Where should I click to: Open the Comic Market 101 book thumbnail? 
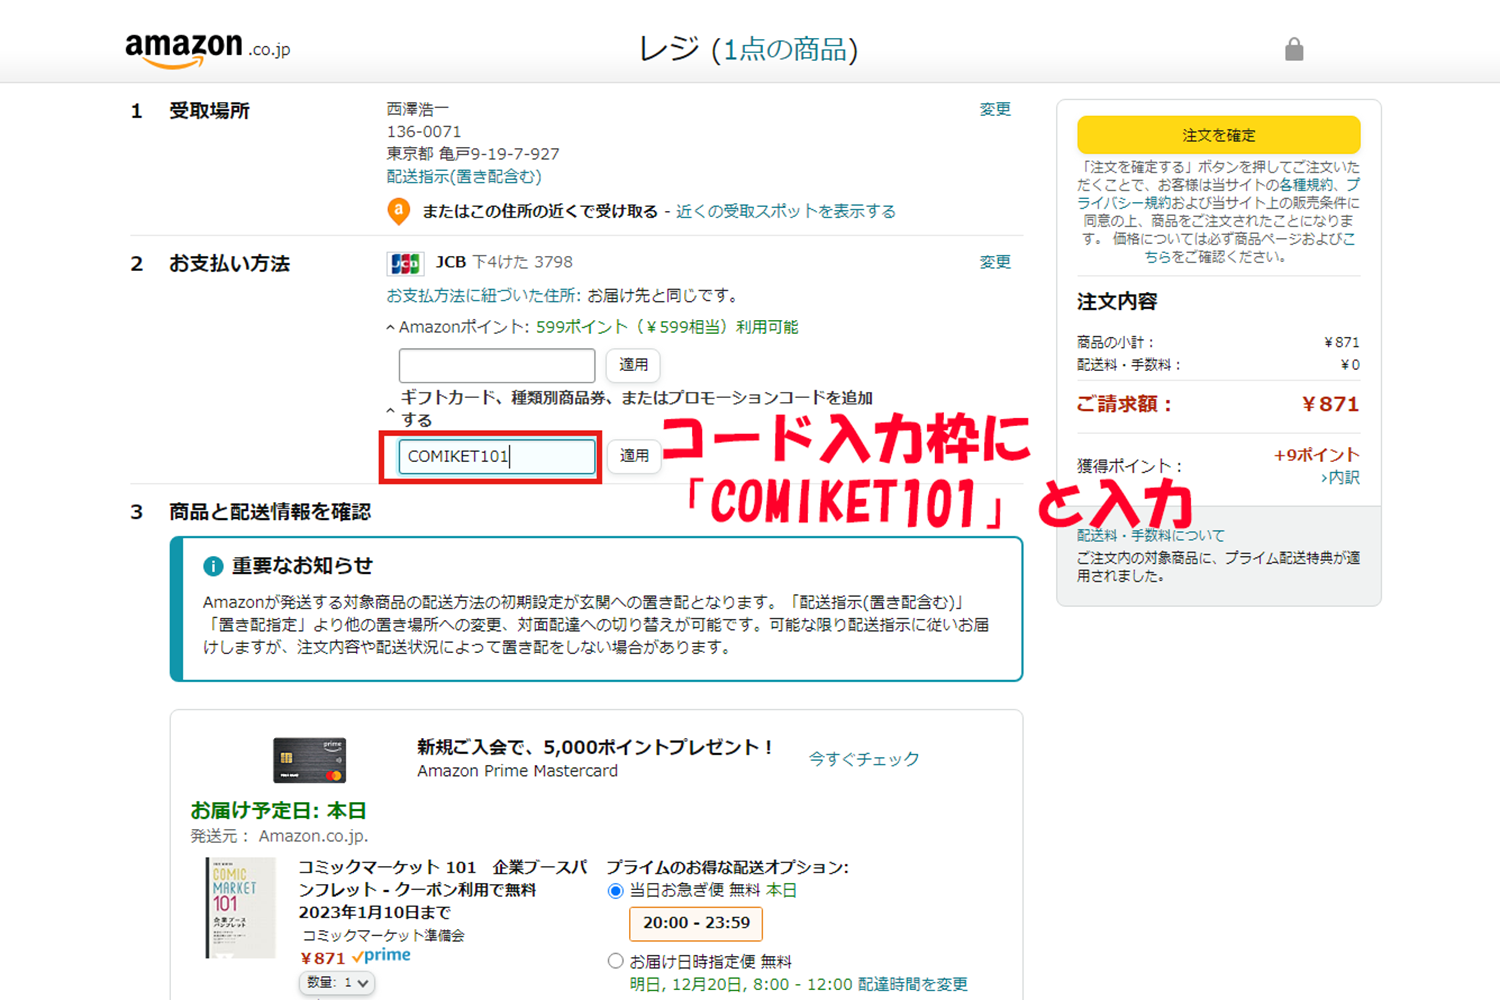point(240,907)
